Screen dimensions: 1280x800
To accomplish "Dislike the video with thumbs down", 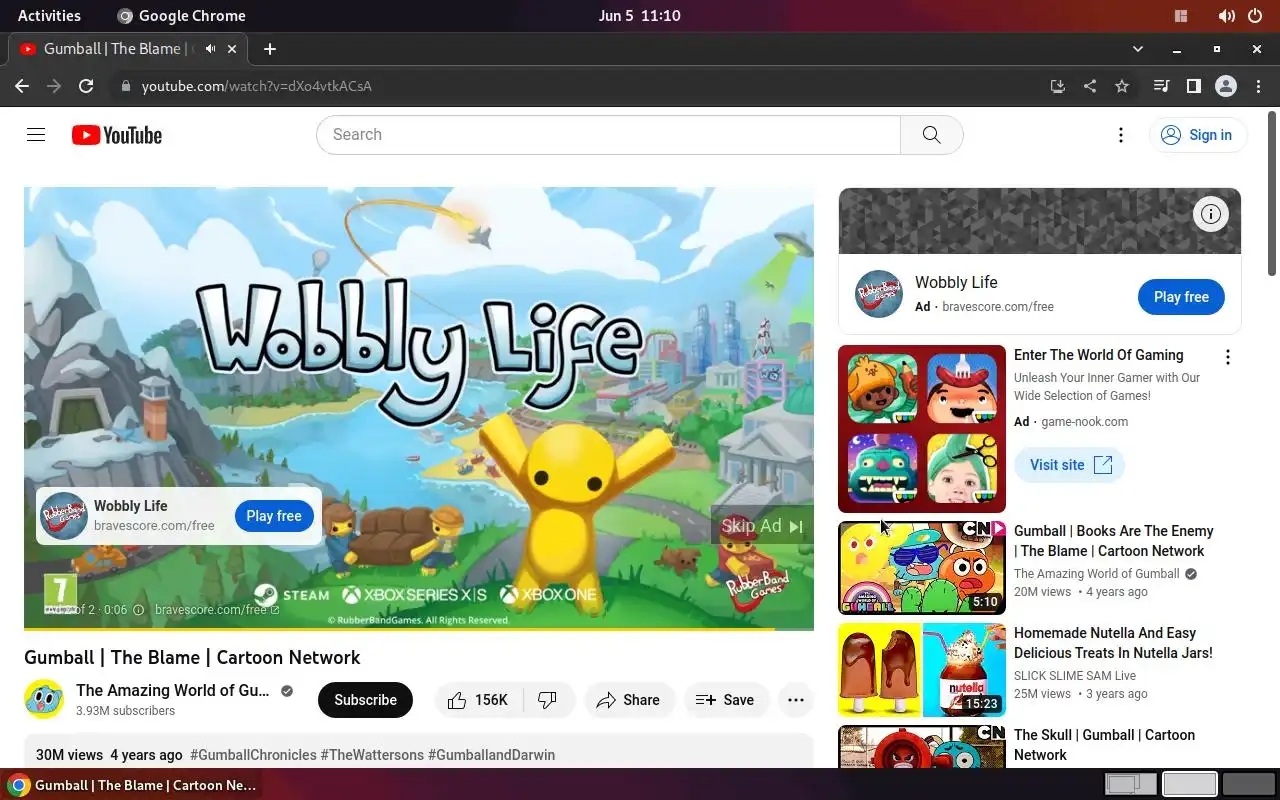I will pyautogui.click(x=547, y=700).
